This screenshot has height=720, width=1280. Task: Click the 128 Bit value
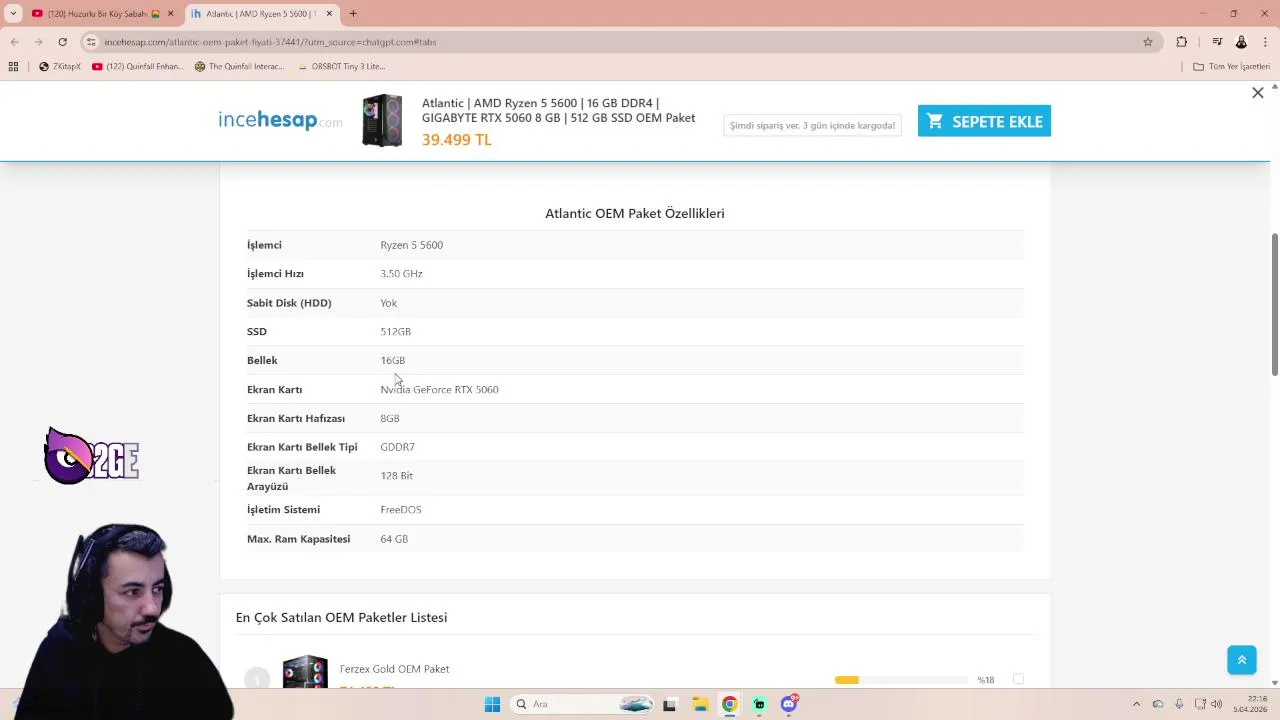396,476
